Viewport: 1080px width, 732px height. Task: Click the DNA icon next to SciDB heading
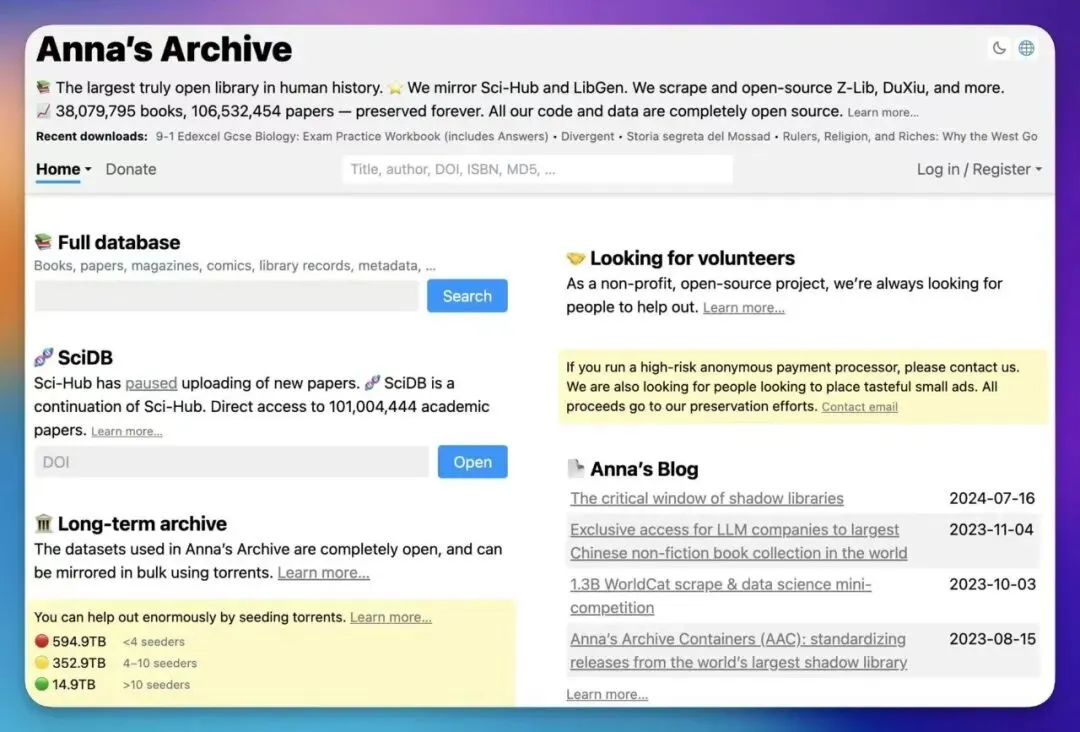pyautogui.click(x=43, y=357)
